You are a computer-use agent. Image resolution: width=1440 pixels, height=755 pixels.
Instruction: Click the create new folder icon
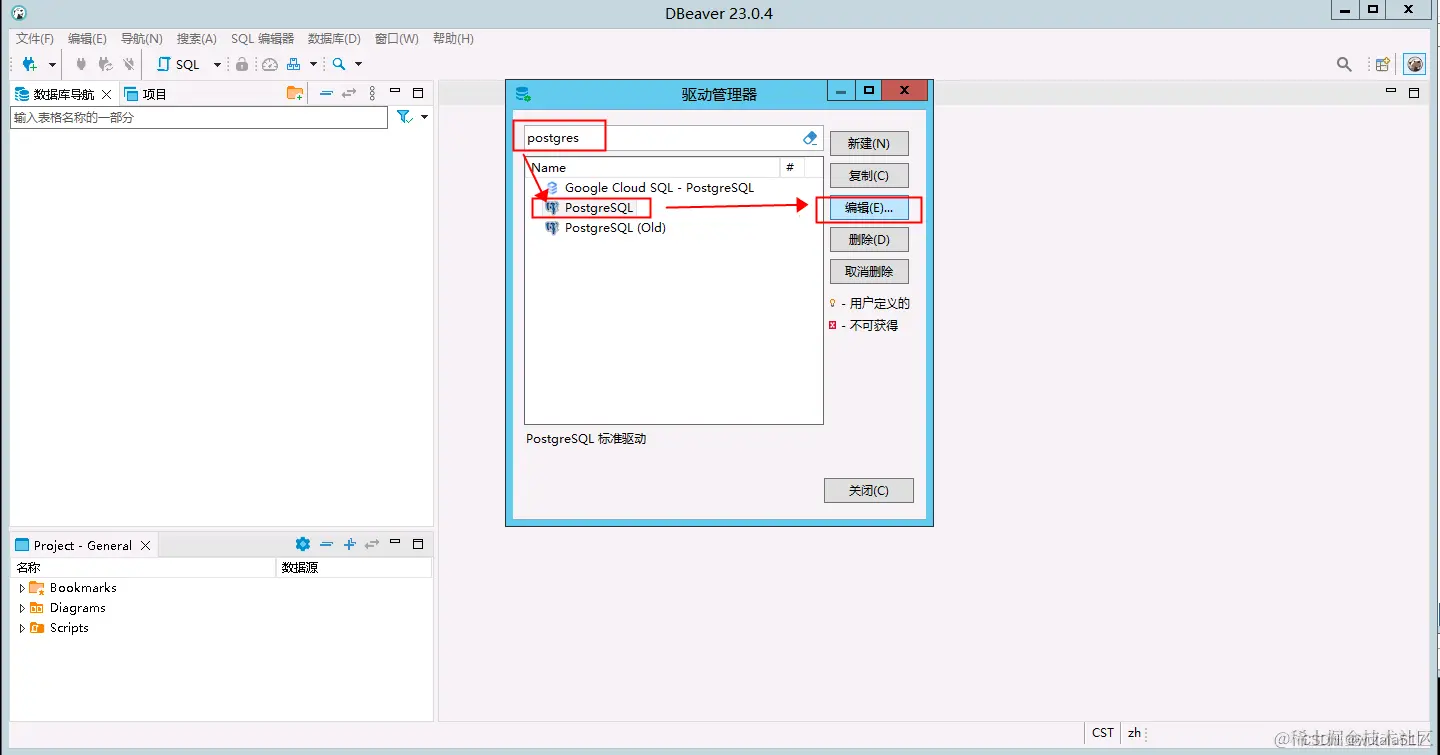[295, 93]
